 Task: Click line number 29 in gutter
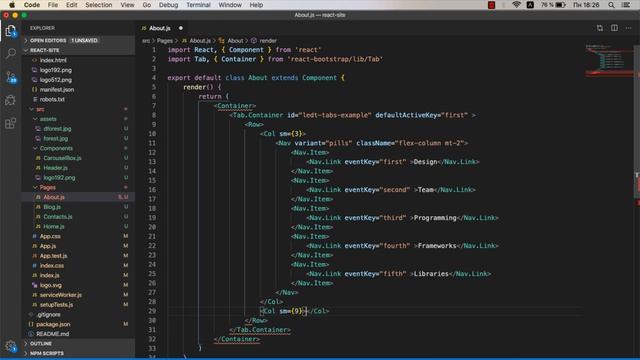pyautogui.click(x=152, y=311)
